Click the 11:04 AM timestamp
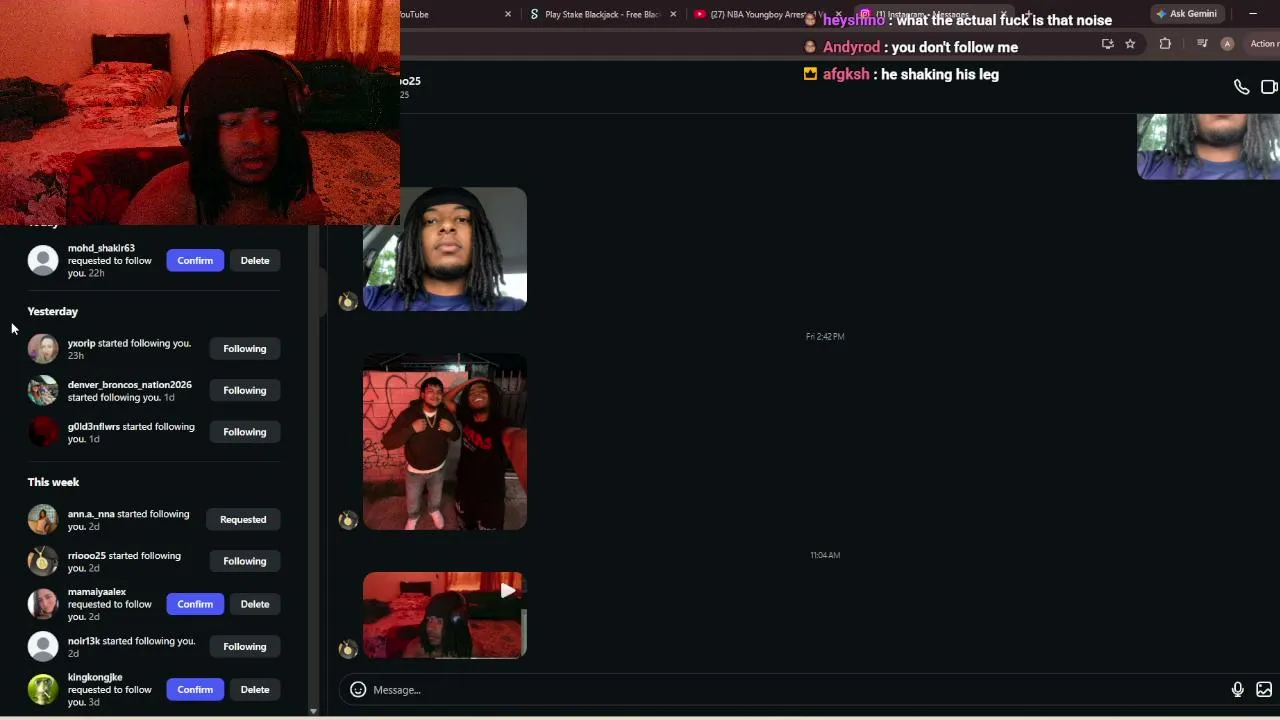Screen dimensions: 1280x720 [825, 555]
